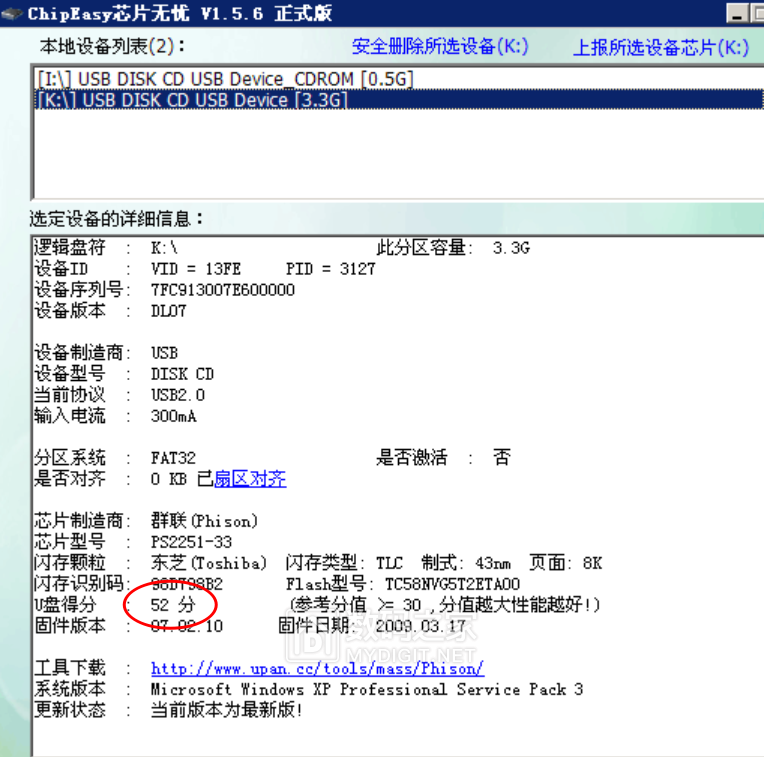765x757 pixels.
Task: Click the 选定设备的详细信息 heading
Action: pos(116,219)
